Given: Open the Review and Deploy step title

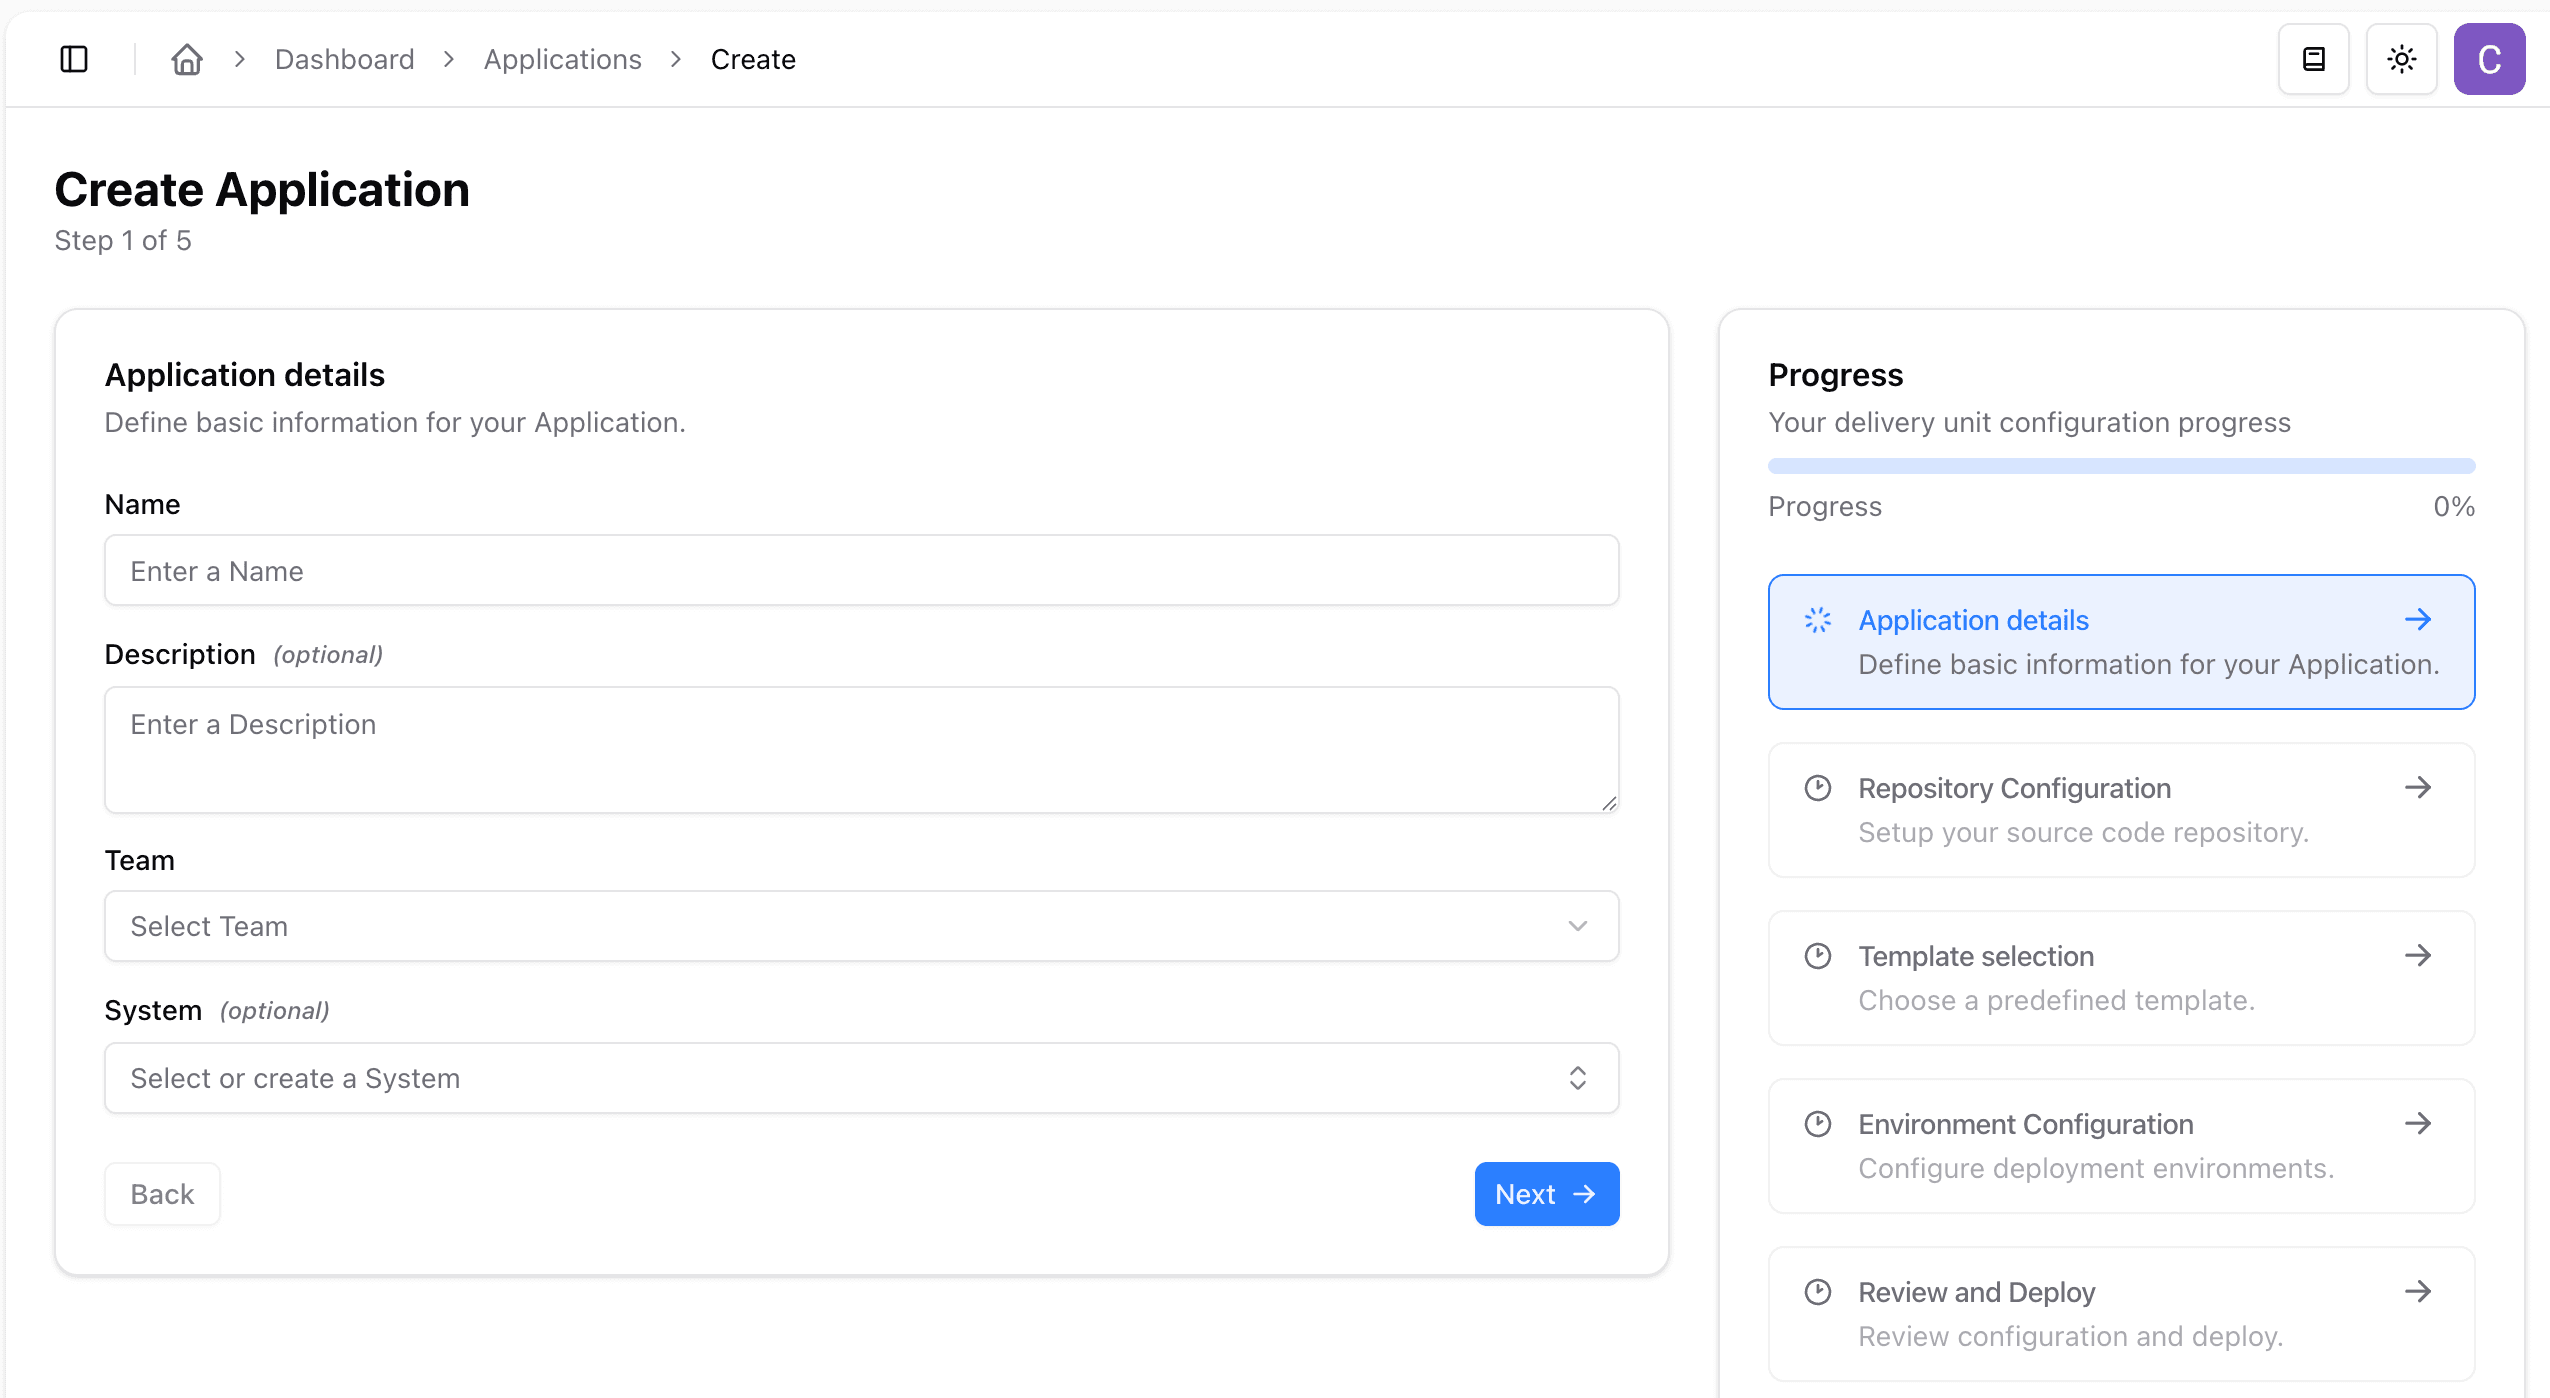Looking at the screenshot, I should point(1977,1292).
